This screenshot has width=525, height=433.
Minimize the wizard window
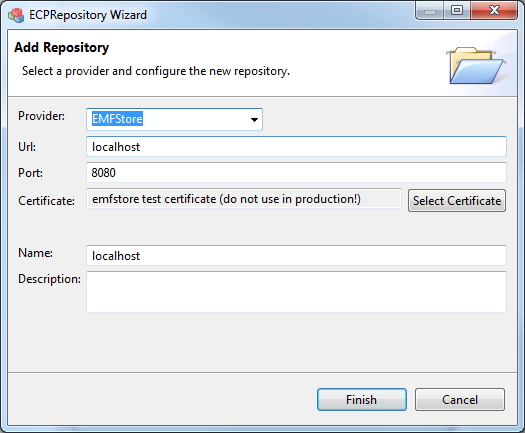tap(430, 11)
